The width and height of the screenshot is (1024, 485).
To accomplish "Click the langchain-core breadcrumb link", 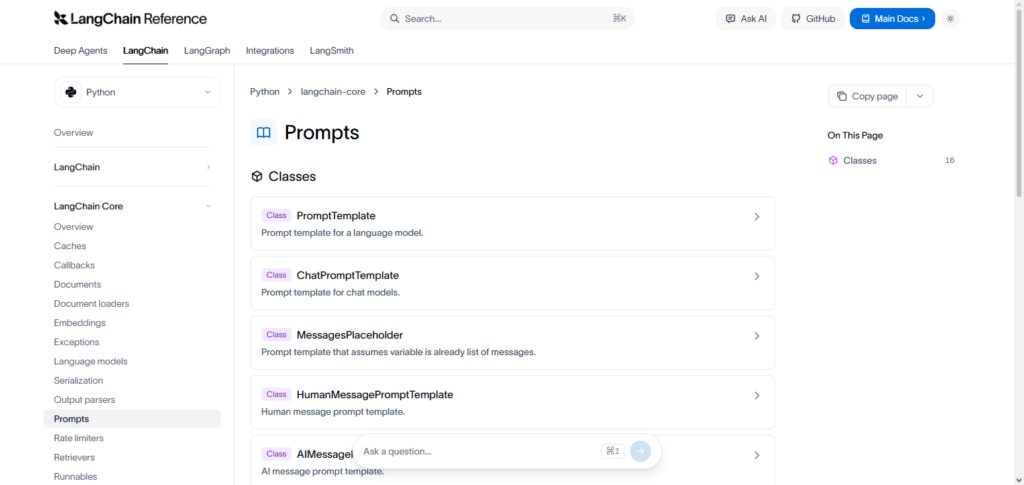I will coord(332,92).
